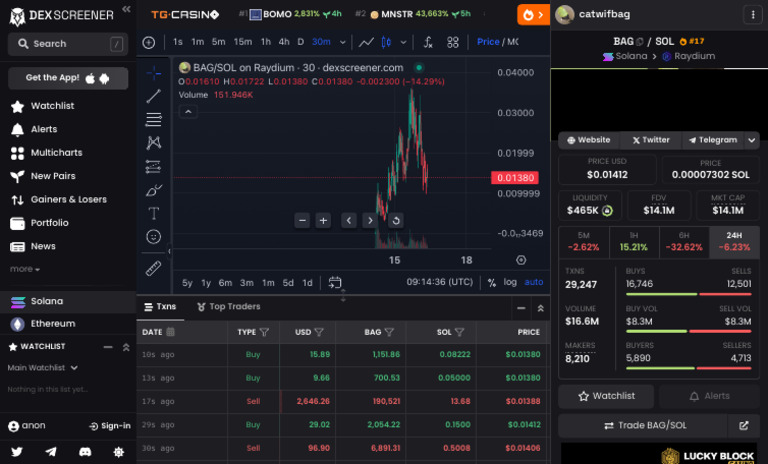The height and width of the screenshot is (464, 768).
Task: Set chart interval to 4h
Action: [284, 42]
